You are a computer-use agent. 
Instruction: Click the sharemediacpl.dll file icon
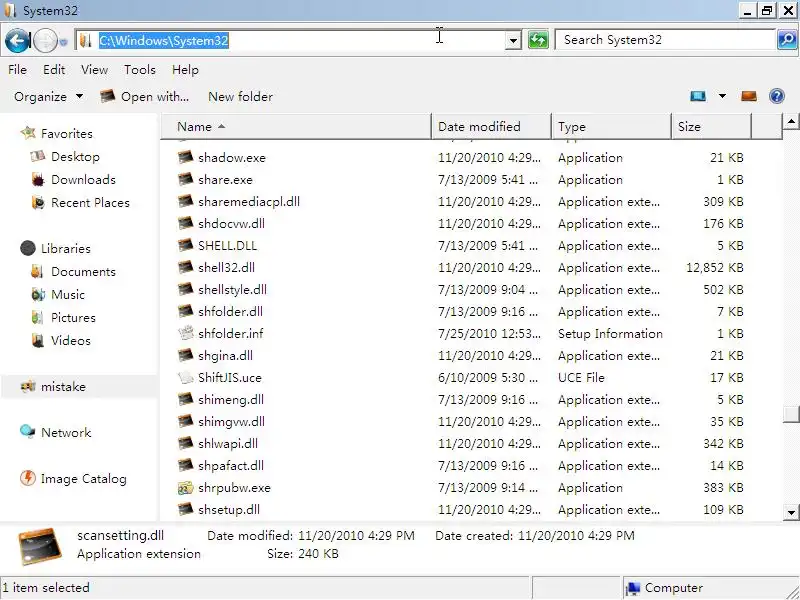pos(186,201)
